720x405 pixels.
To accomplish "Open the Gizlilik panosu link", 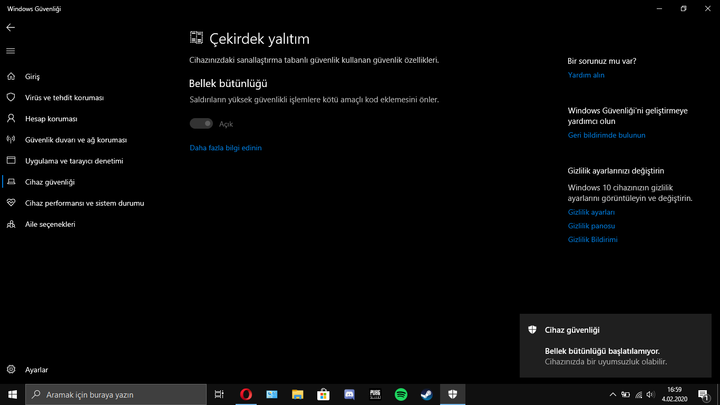I will [x=591, y=226].
